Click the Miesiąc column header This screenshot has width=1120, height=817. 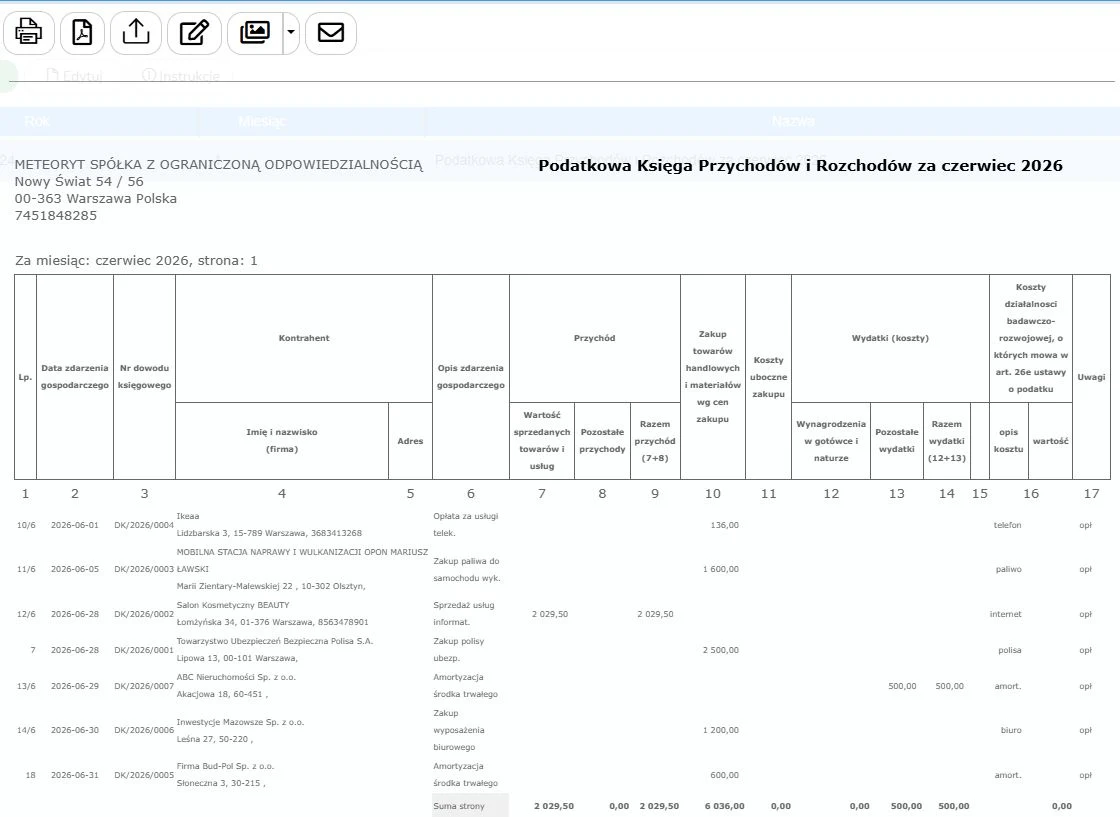click(261, 121)
